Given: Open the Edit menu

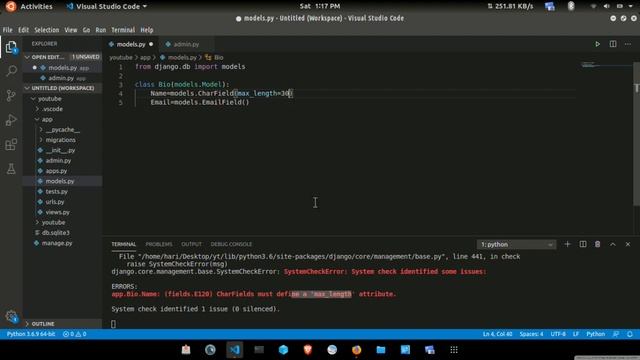Looking at the screenshot, I should pyautogui.click(x=23, y=30).
